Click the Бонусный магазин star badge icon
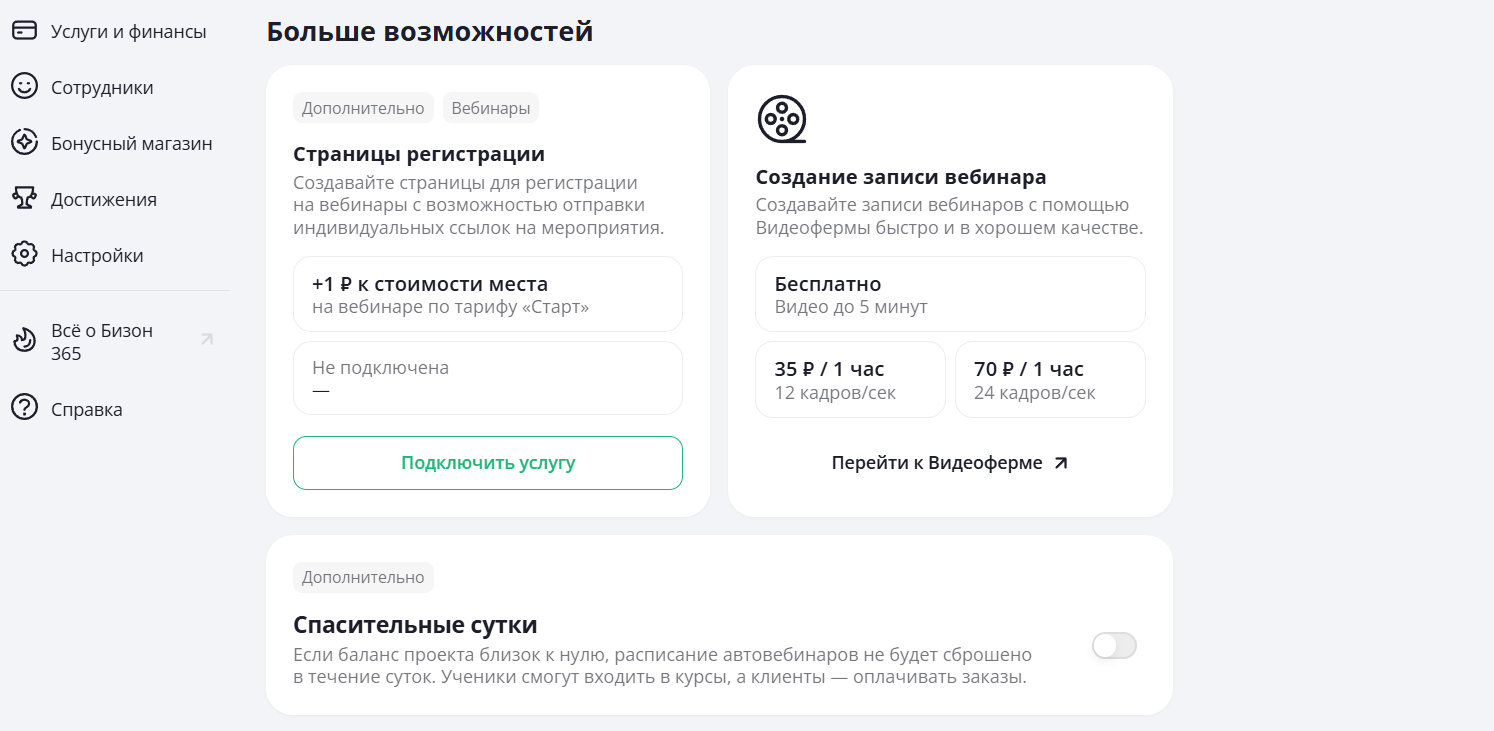This screenshot has height=731, width=1494. (24, 143)
